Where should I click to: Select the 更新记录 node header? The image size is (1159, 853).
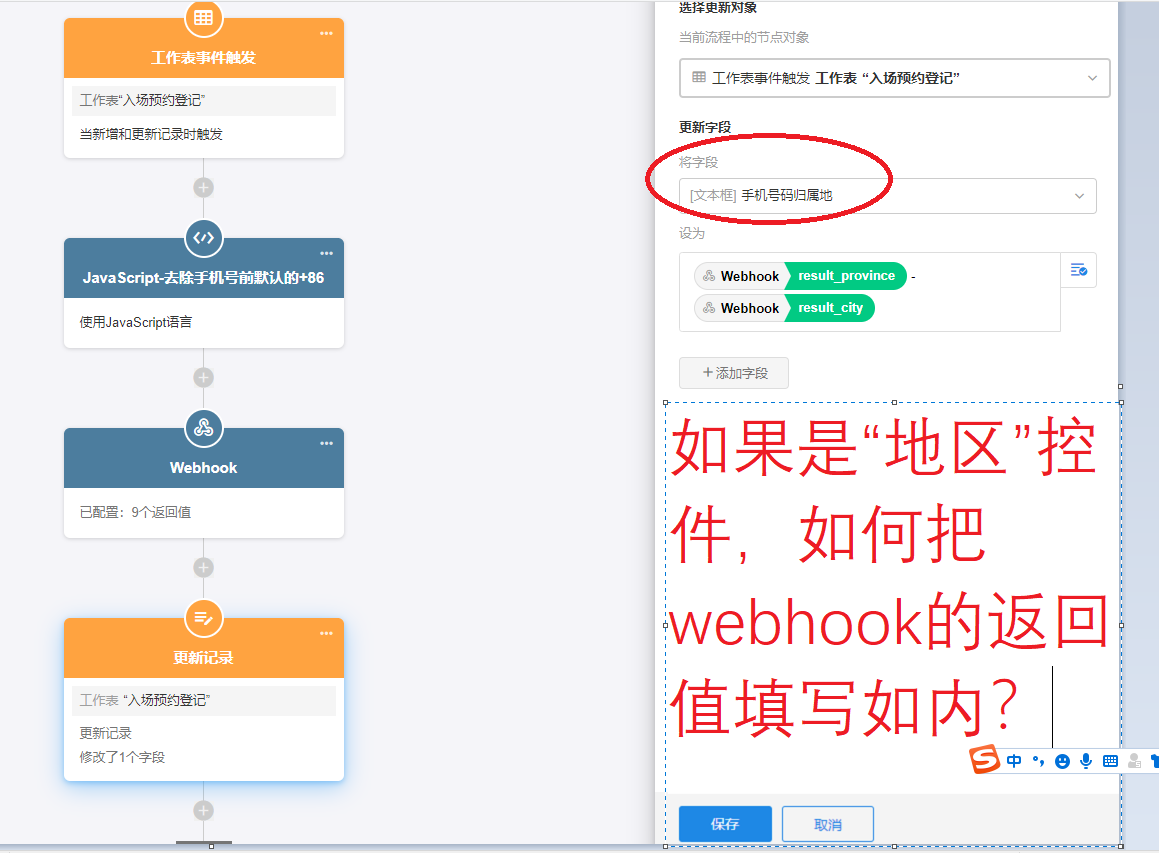203,648
